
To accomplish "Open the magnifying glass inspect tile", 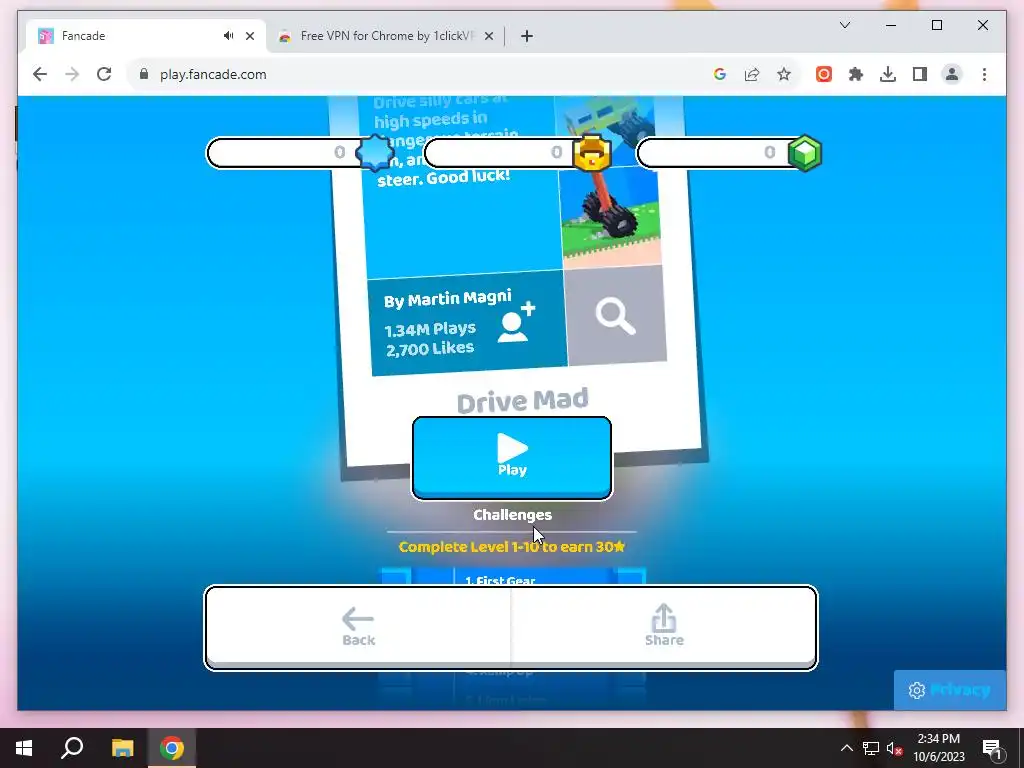I will point(615,316).
